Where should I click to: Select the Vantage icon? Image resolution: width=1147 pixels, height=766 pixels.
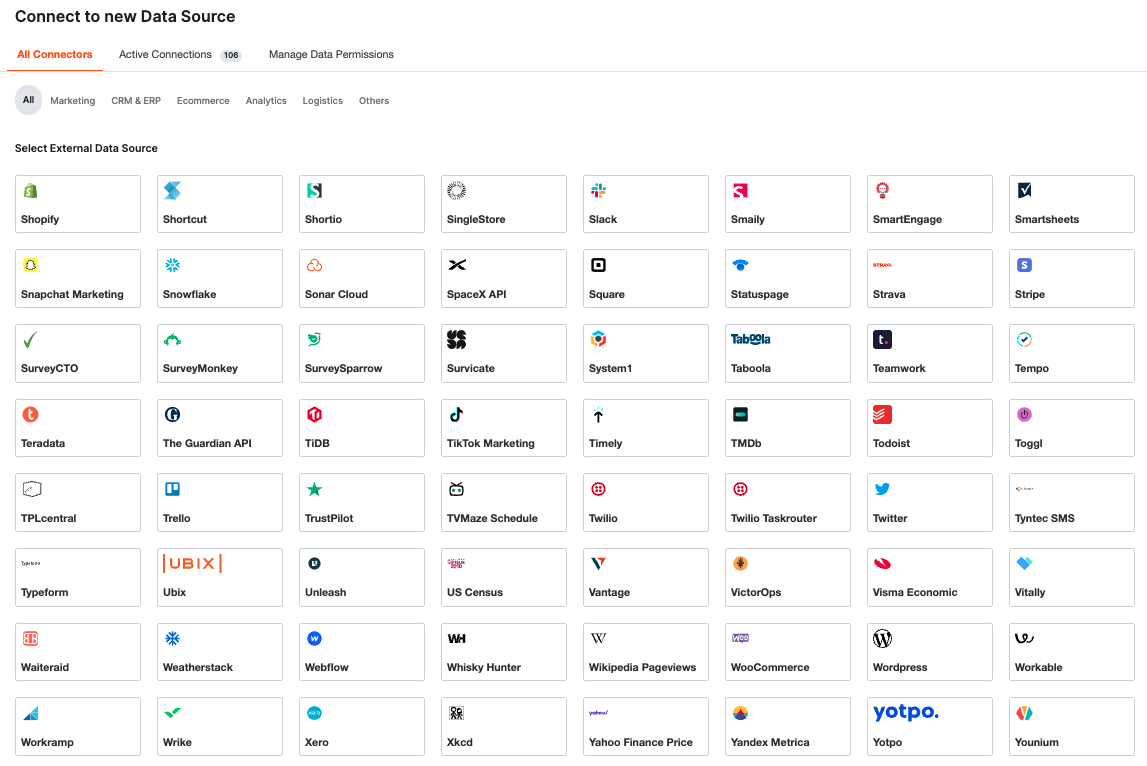pyautogui.click(x=598, y=563)
